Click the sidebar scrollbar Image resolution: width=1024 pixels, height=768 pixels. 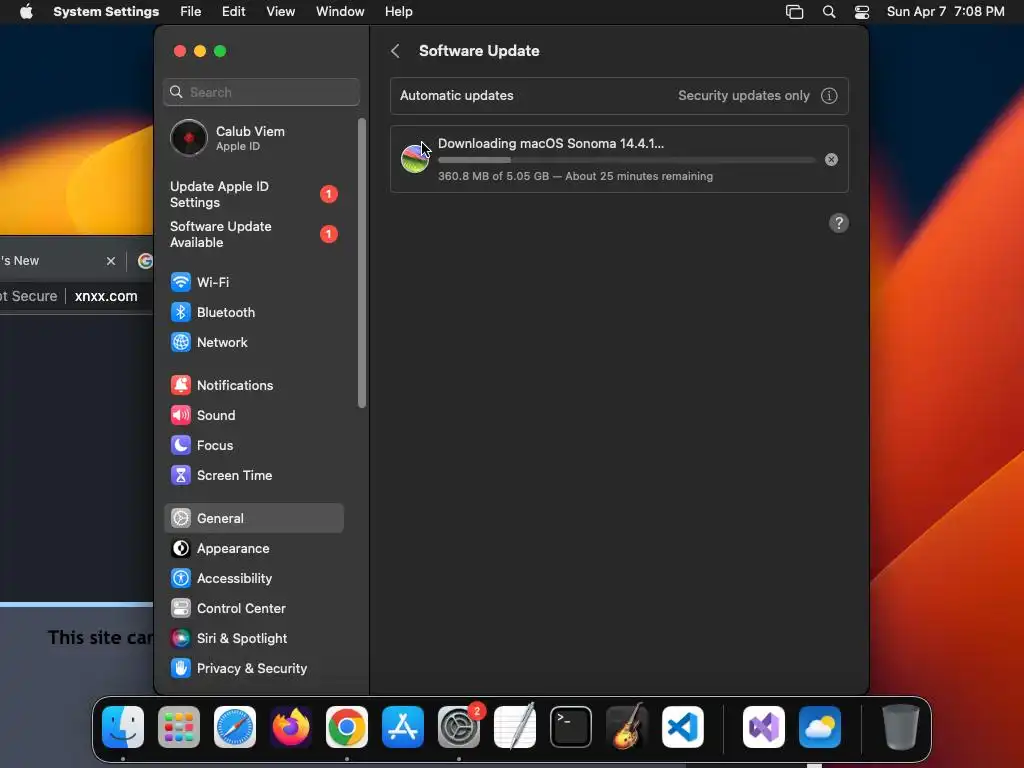(x=362, y=263)
